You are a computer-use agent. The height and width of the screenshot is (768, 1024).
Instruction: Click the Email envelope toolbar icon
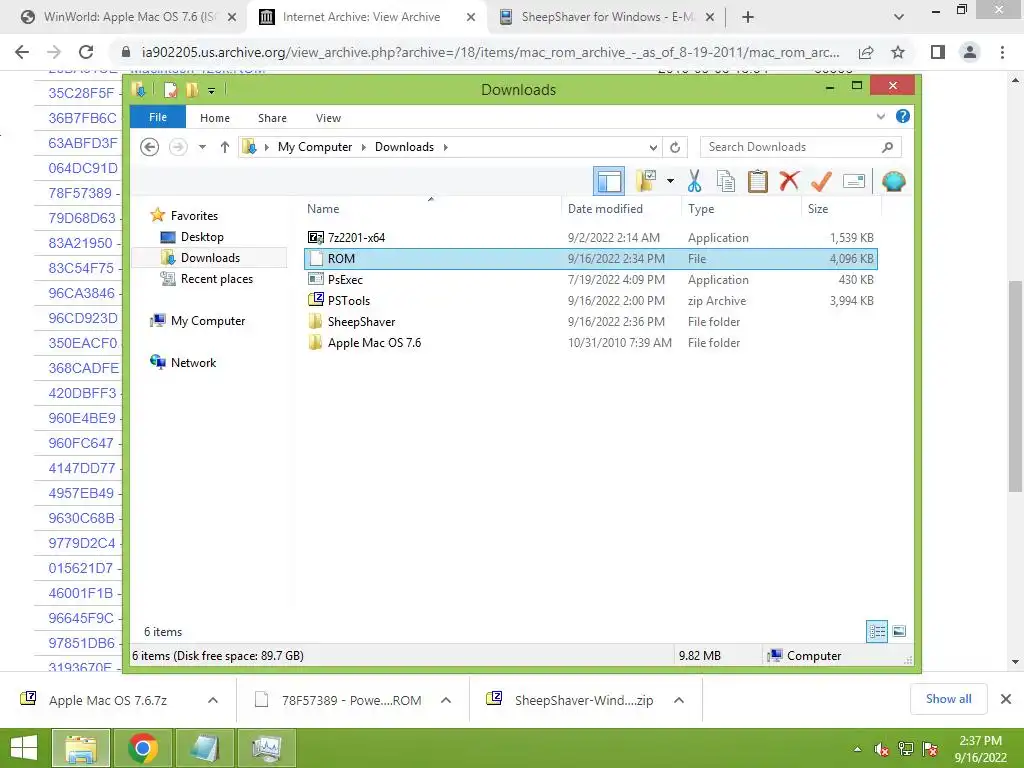tap(854, 181)
